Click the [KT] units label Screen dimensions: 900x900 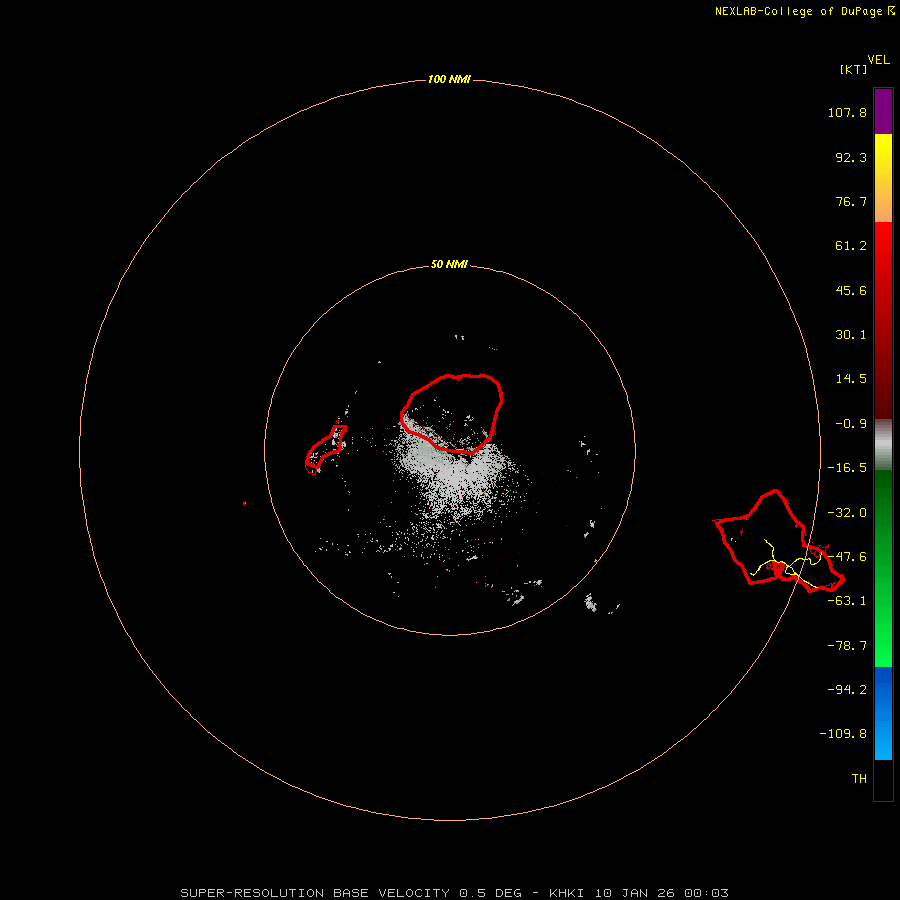pos(853,70)
